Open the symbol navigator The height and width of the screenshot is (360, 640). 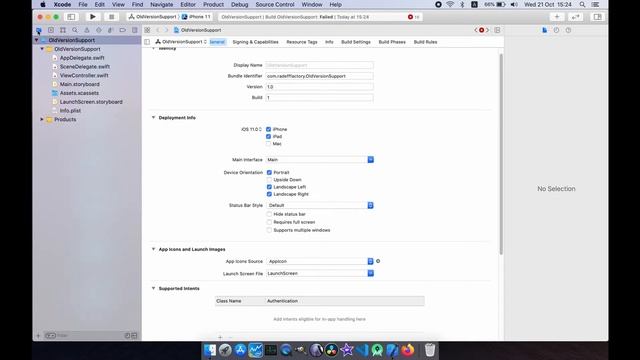tap(63, 30)
